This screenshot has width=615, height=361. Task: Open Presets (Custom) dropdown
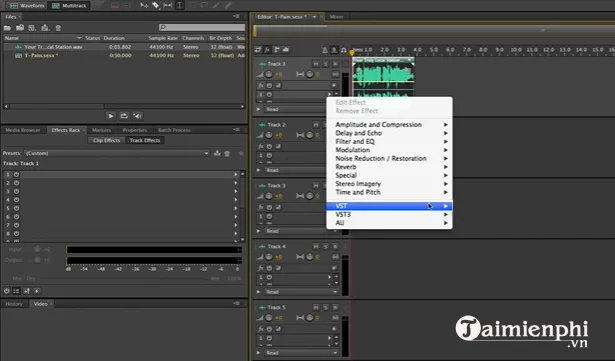click(117, 153)
